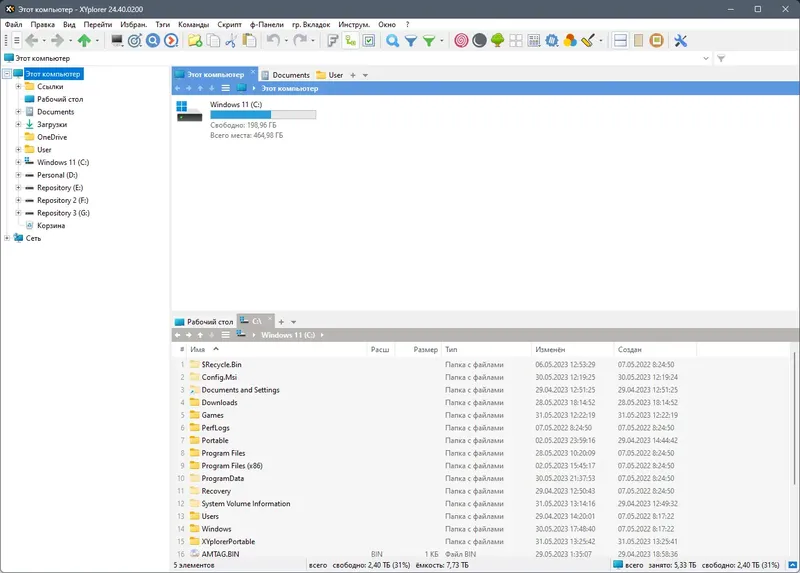Toggle the green filter funnel button
800x573 pixels.
click(429, 40)
